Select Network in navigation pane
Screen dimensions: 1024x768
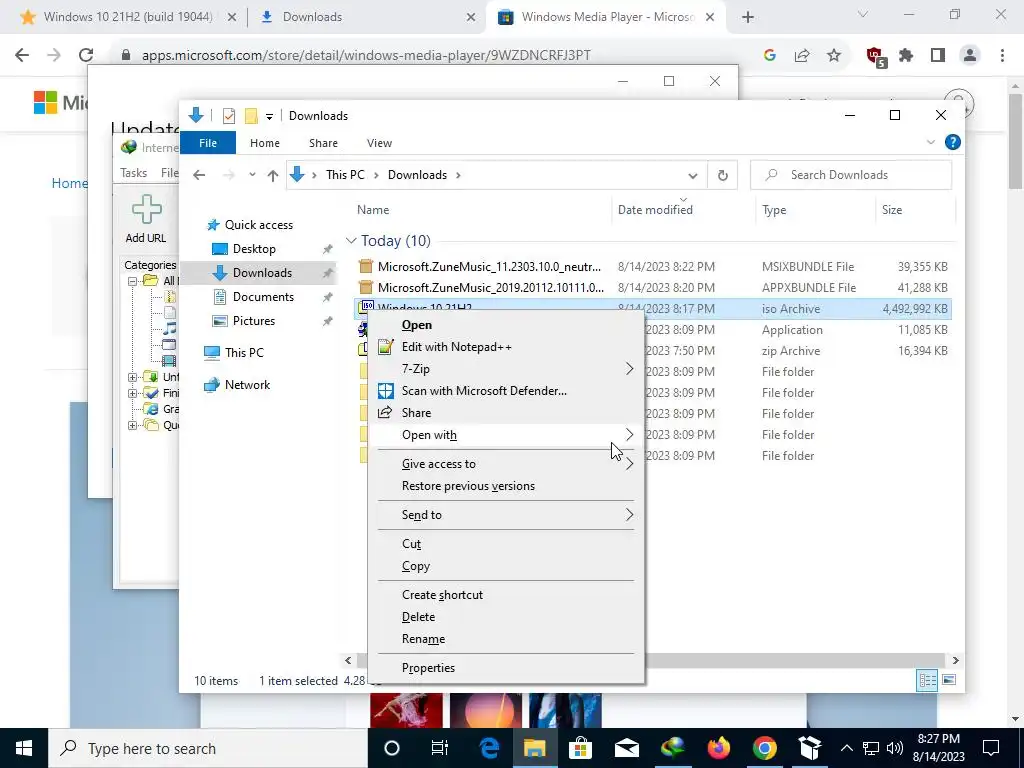[247, 385]
